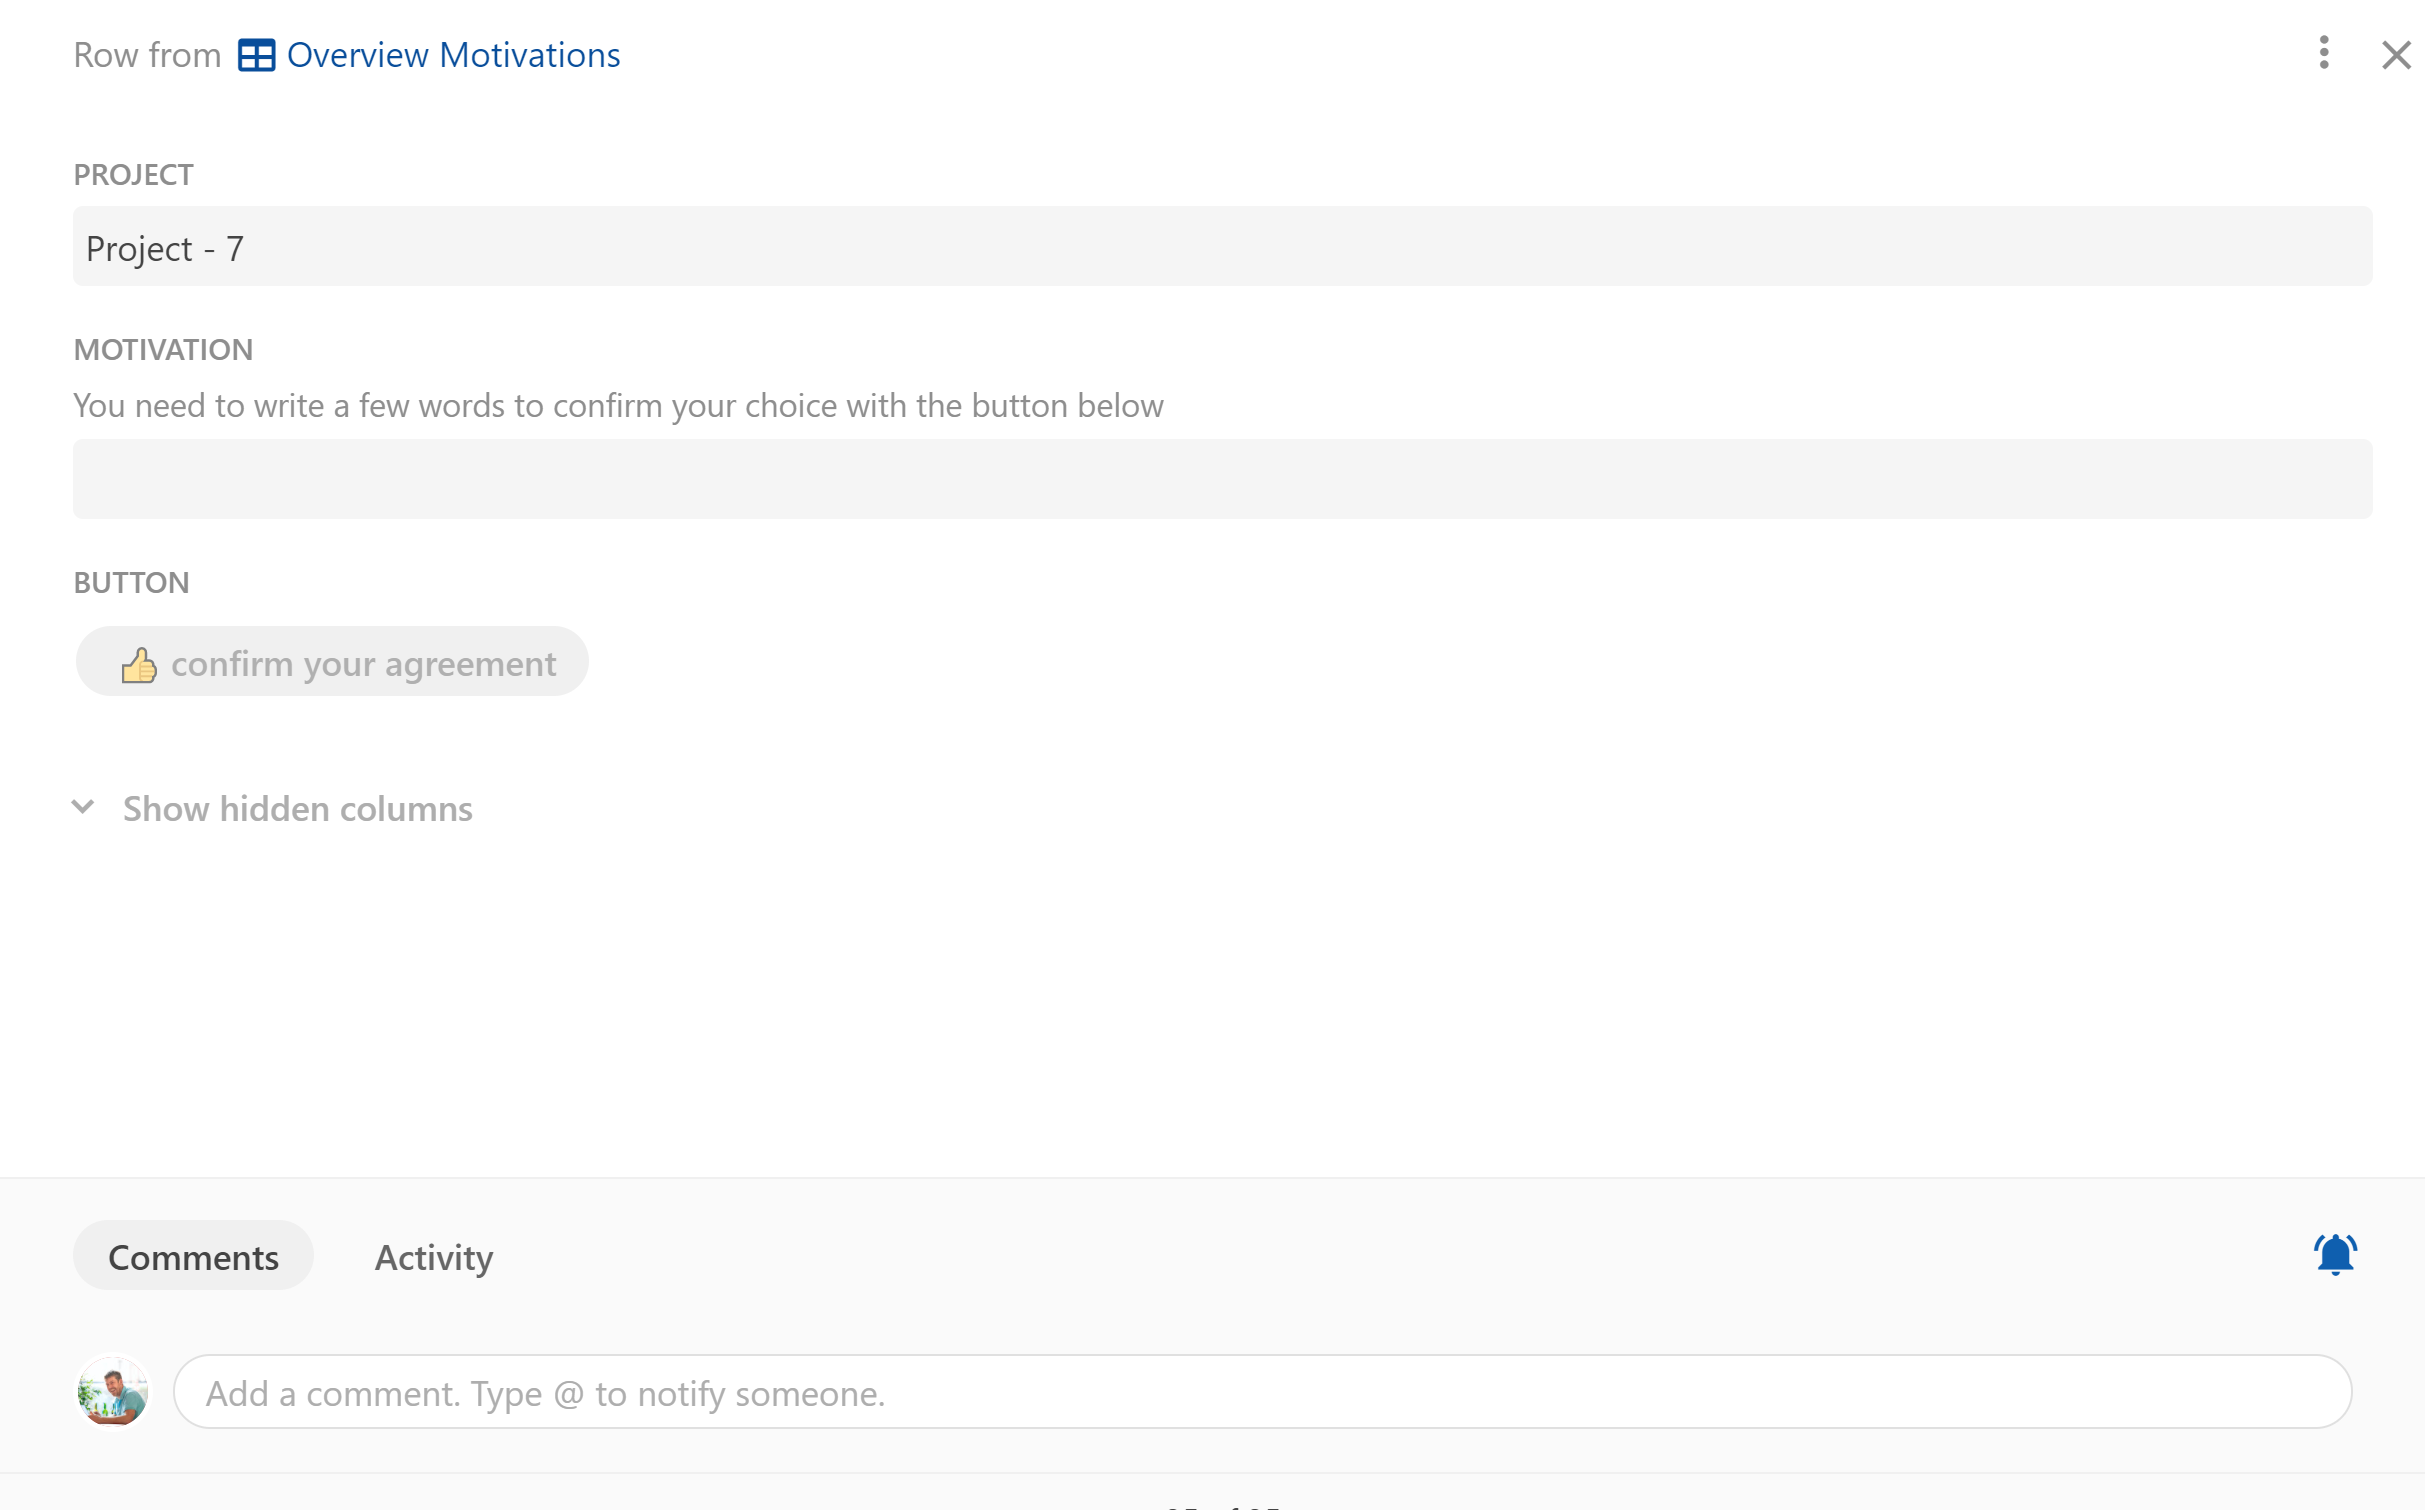Open the Overview Motivations table link
2425x1510 pixels.
(x=453, y=55)
